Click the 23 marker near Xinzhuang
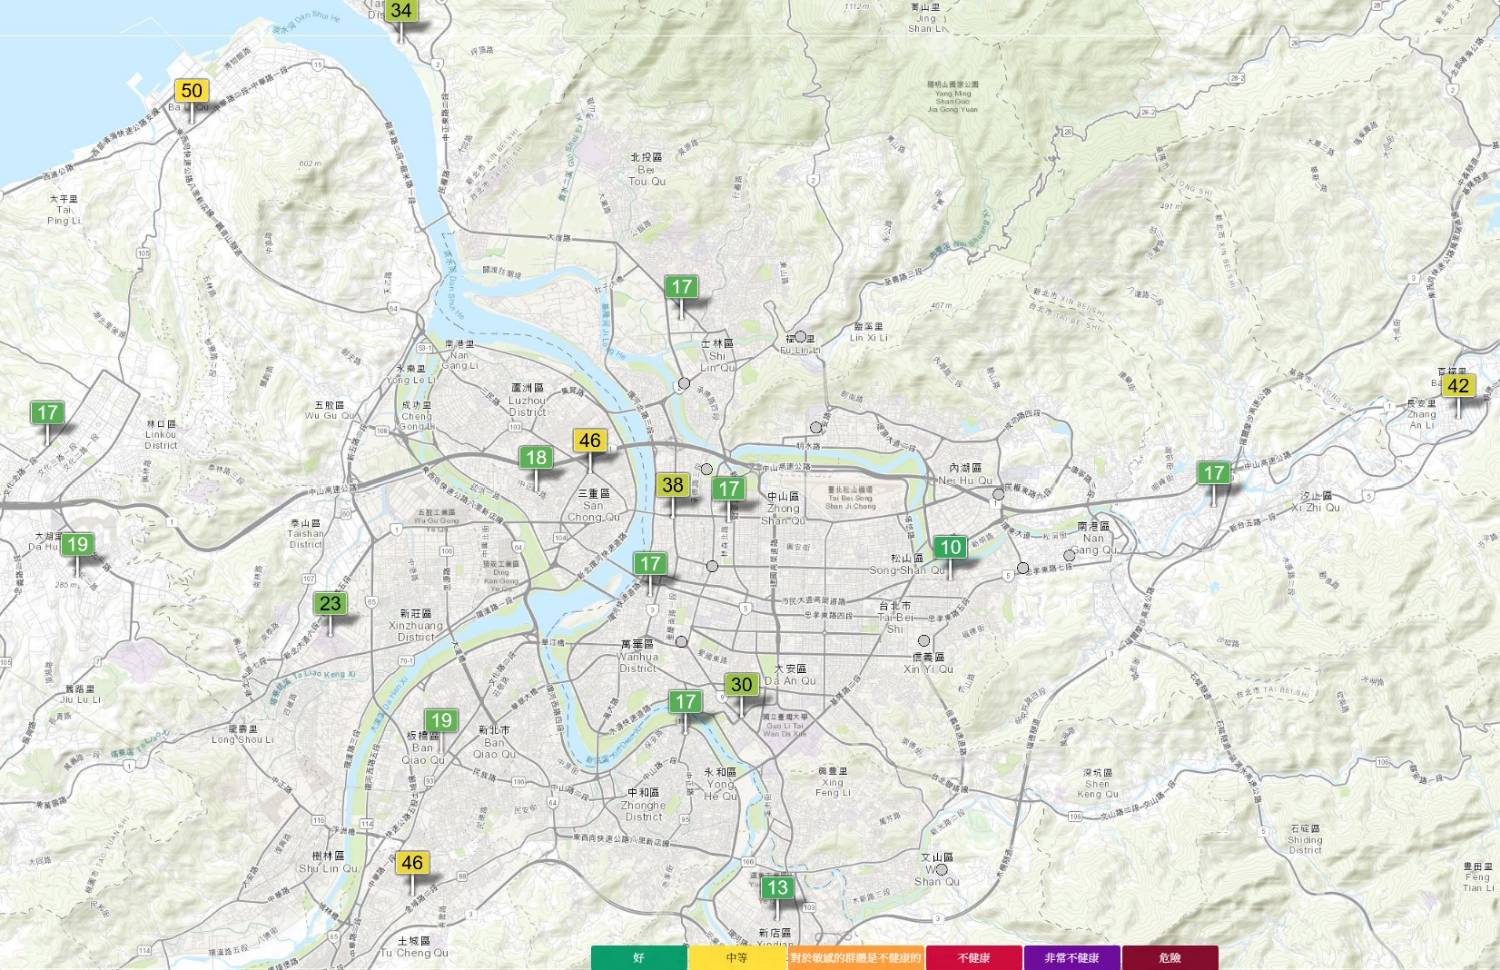Image resolution: width=1500 pixels, height=970 pixels. (x=330, y=603)
